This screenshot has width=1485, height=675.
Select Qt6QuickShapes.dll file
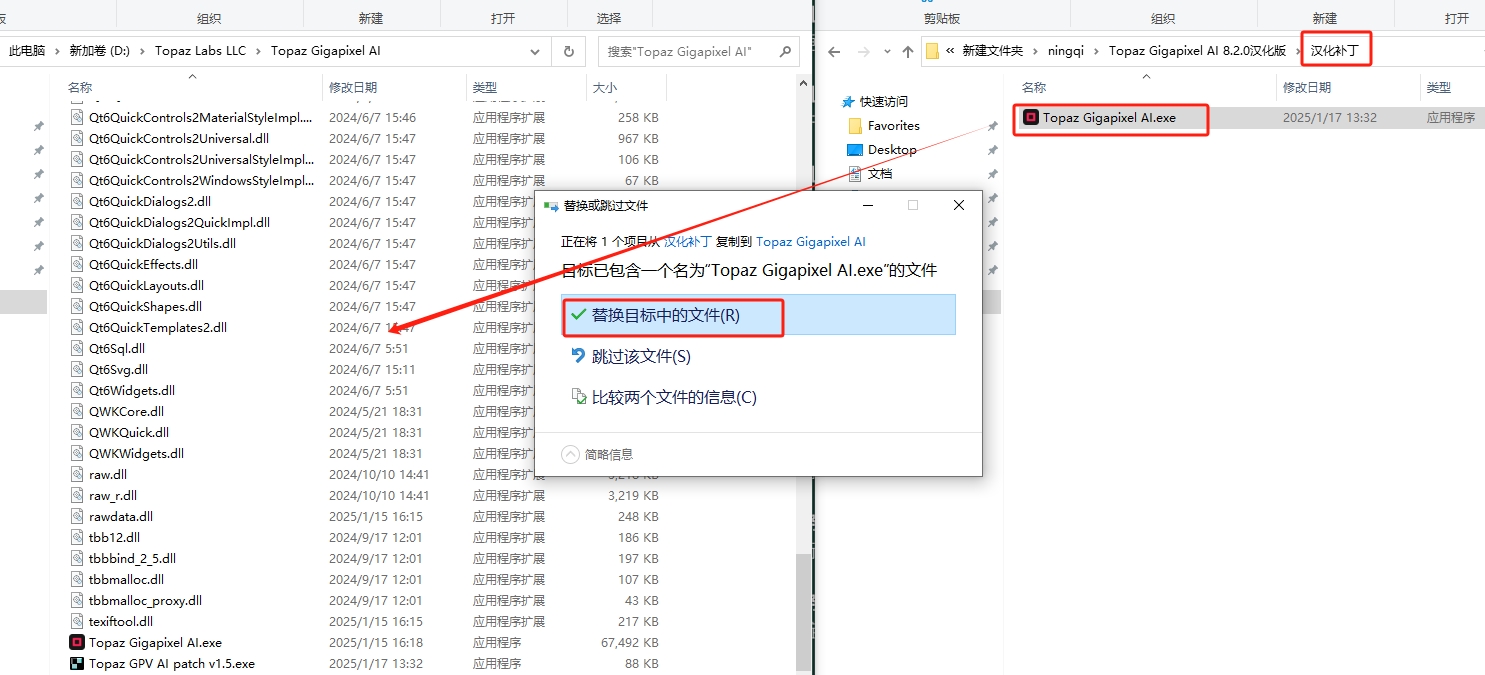(145, 307)
